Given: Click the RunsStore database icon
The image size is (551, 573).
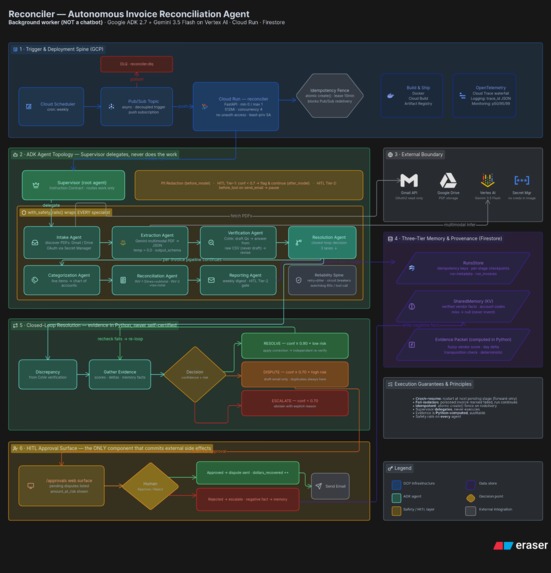Looking at the screenshot, I should click(x=412, y=268).
